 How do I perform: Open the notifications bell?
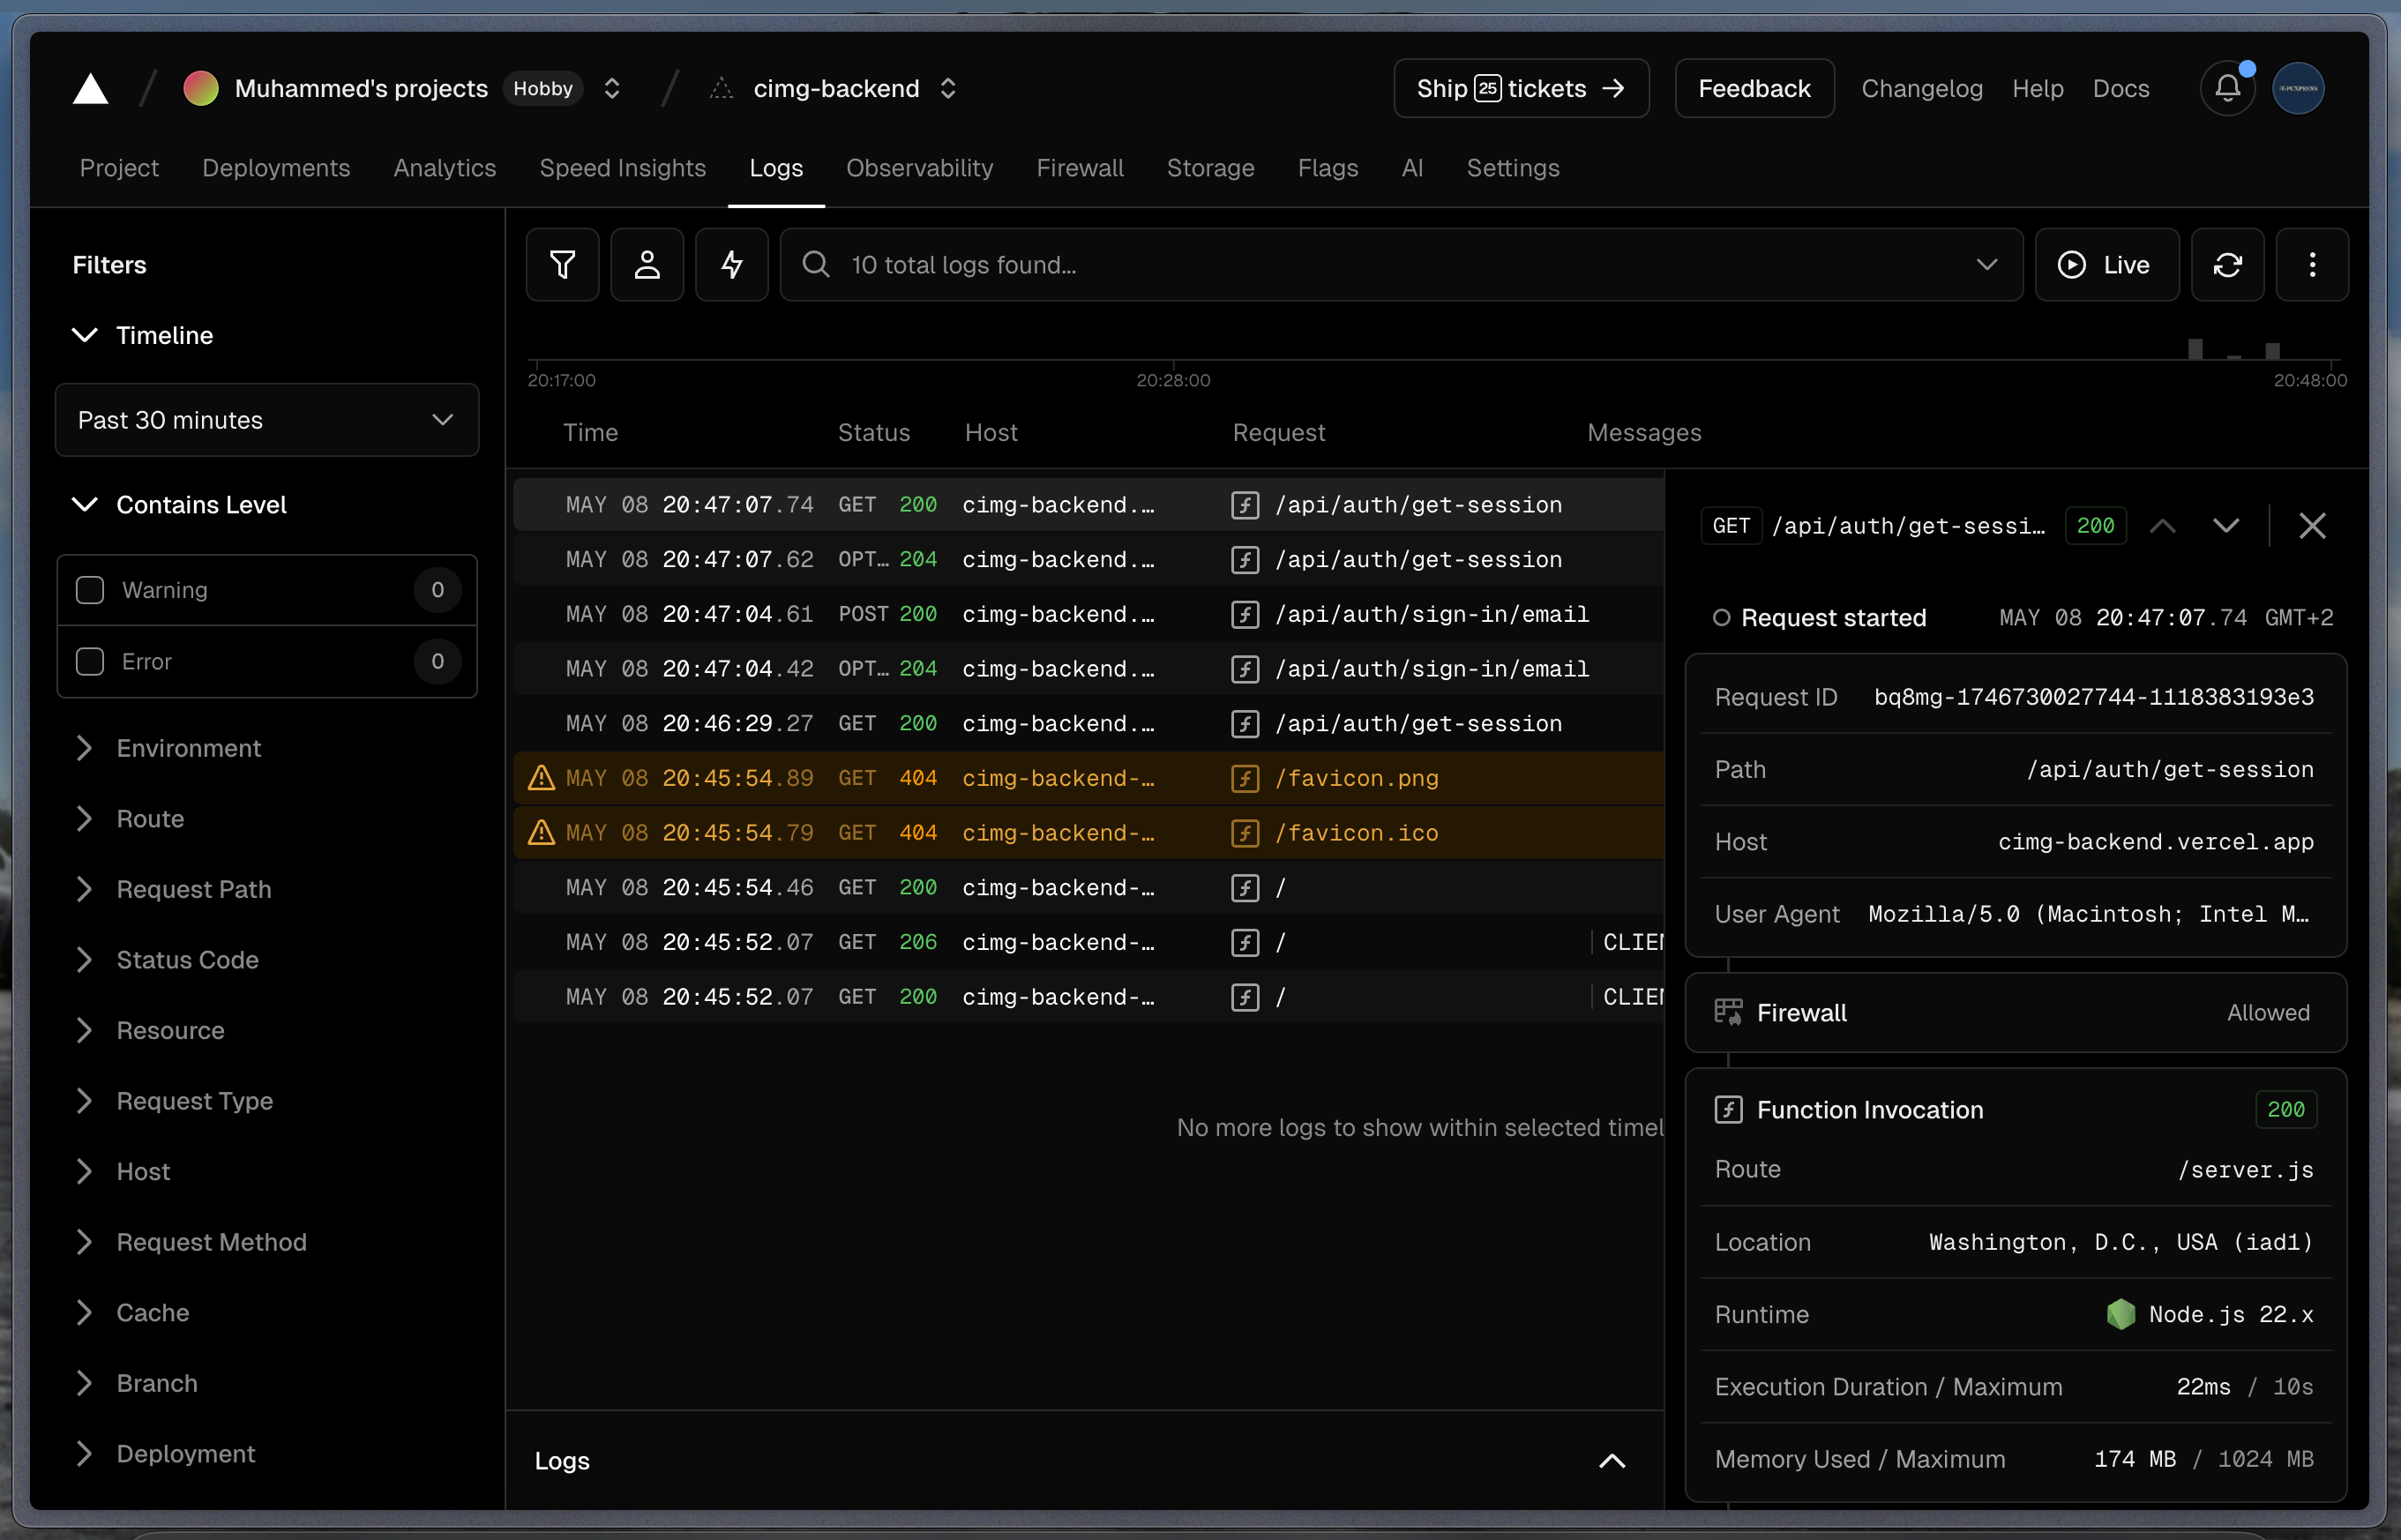[x=2227, y=89]
